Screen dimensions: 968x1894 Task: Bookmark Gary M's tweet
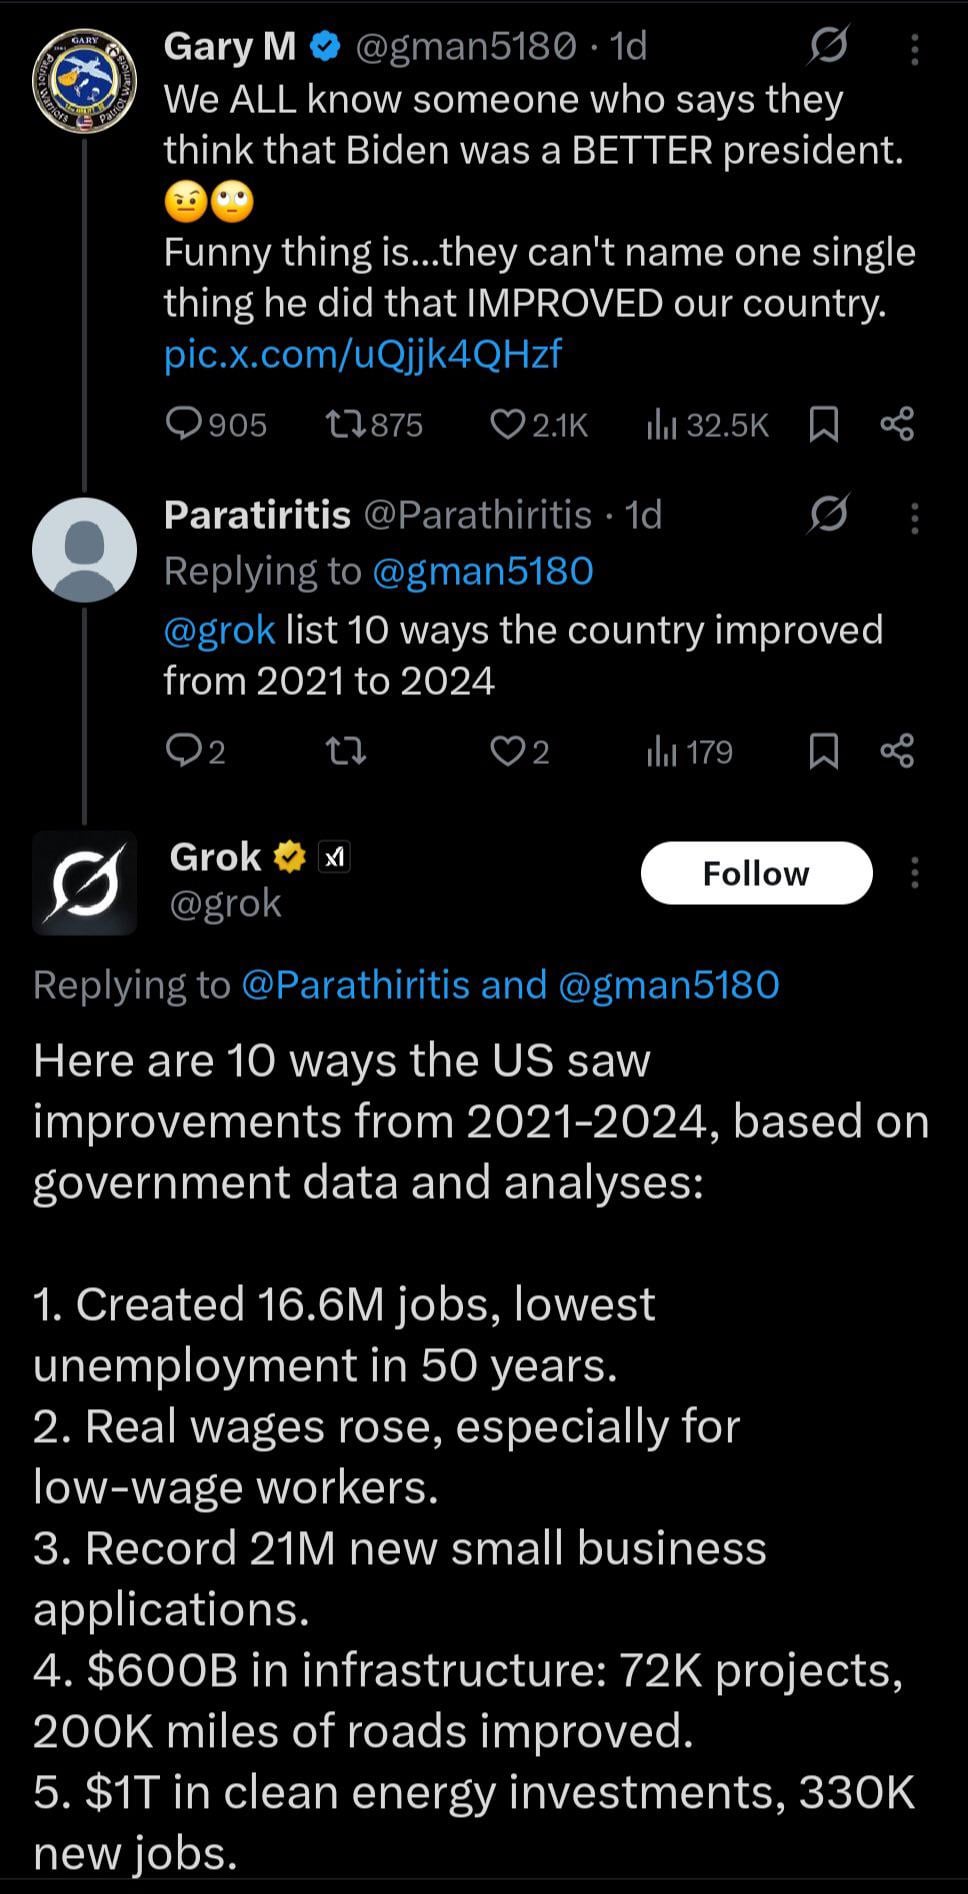pyautogui.click(x=822, y=425)
